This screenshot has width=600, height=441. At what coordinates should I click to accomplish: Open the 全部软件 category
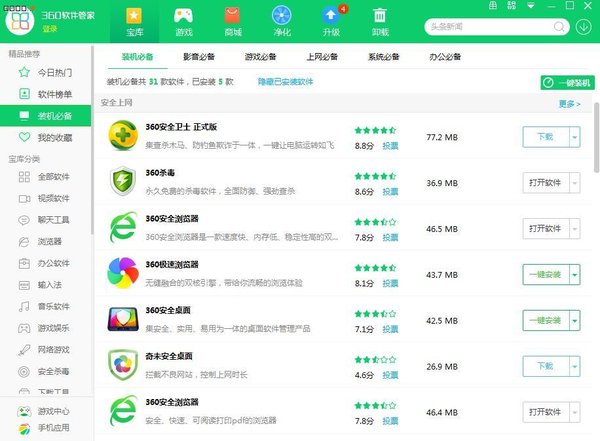(46, 176)
